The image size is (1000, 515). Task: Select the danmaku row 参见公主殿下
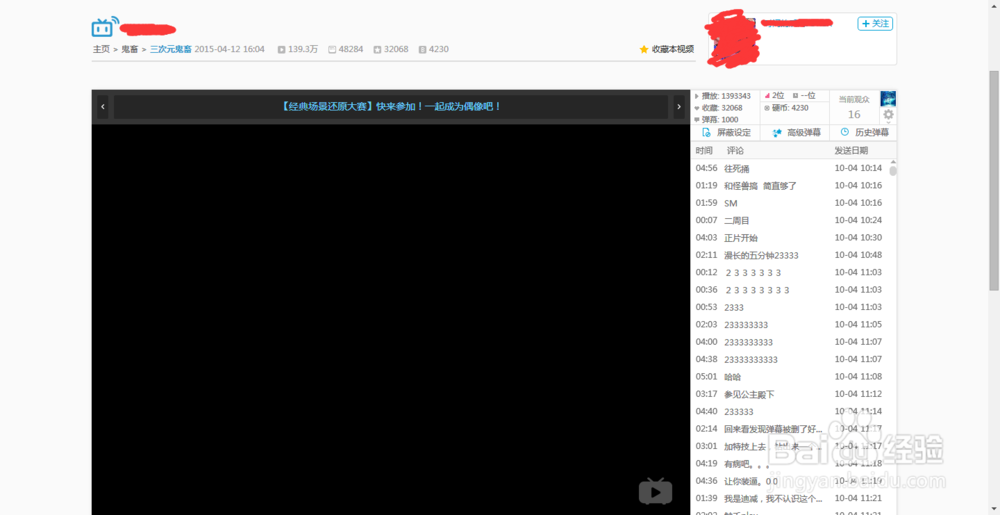click(790, 395)
